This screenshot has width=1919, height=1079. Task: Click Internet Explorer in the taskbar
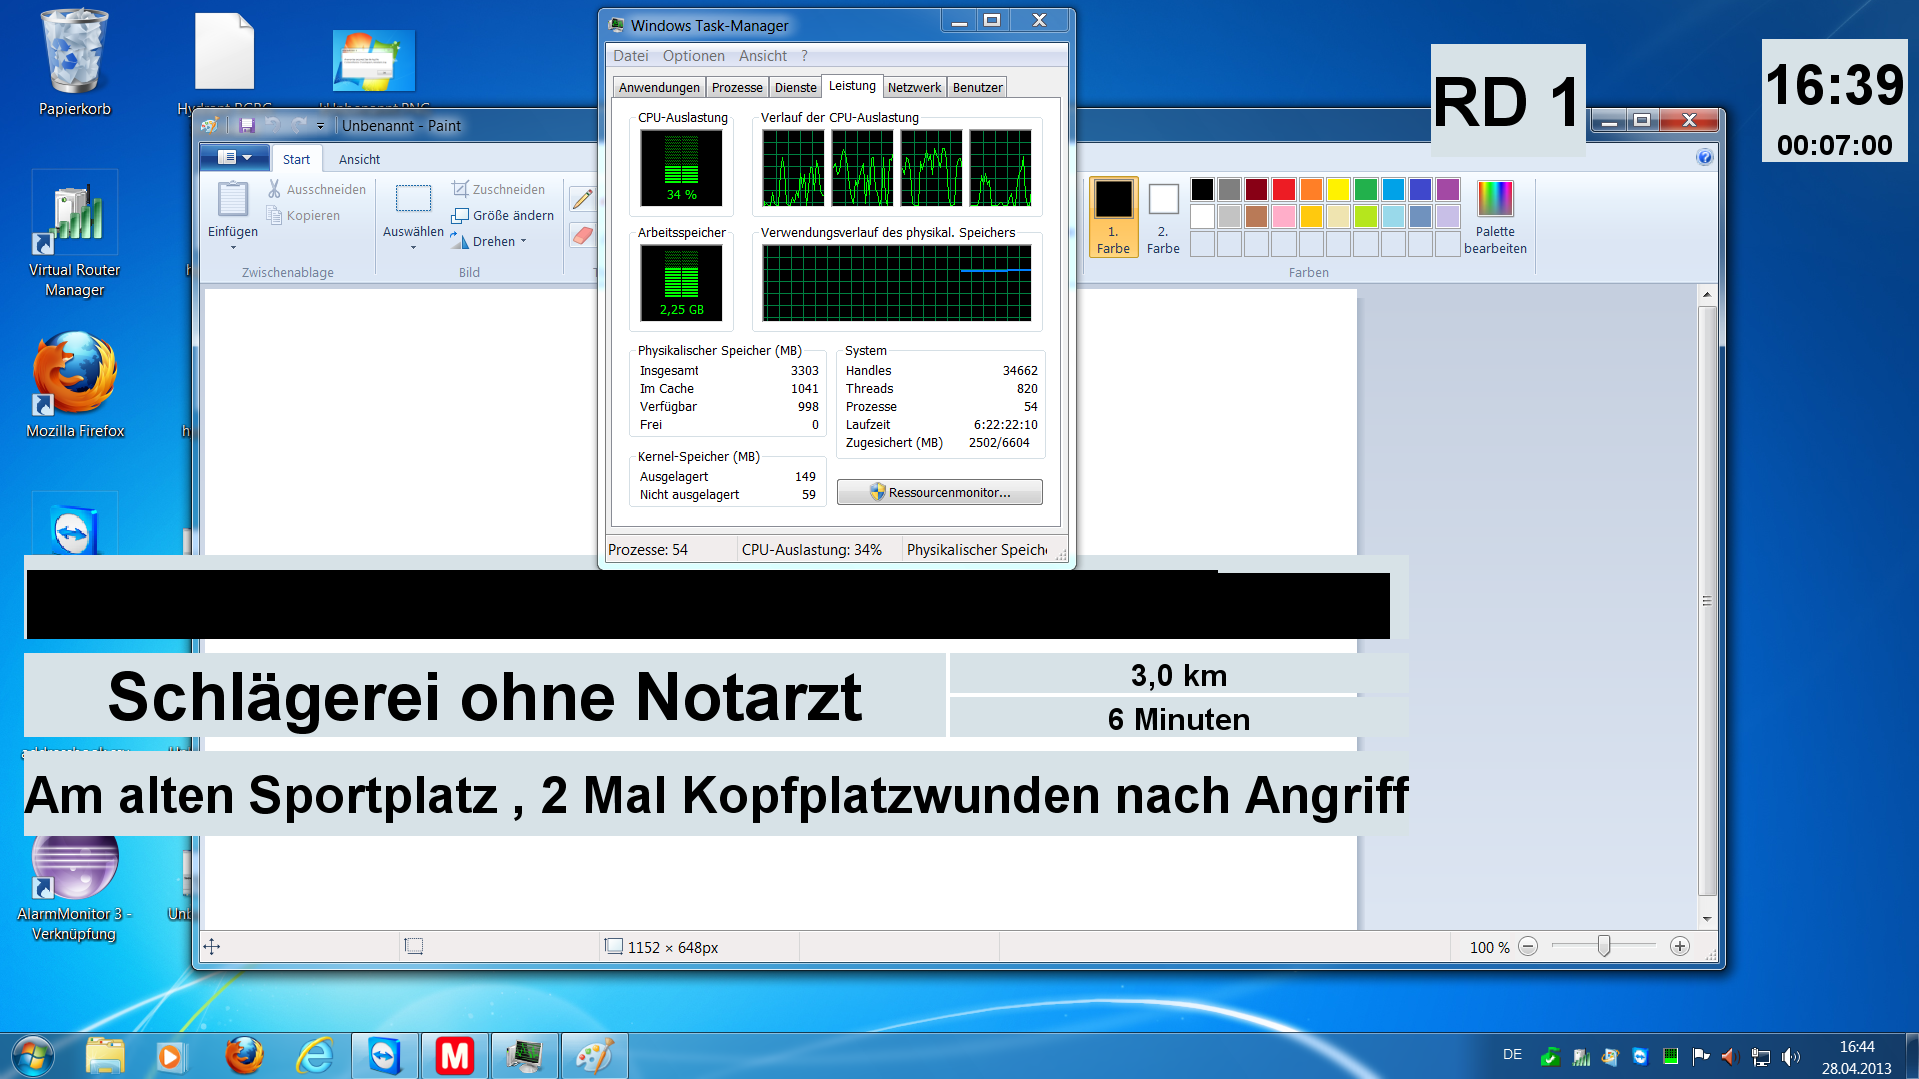click(x=315, y=1055)
